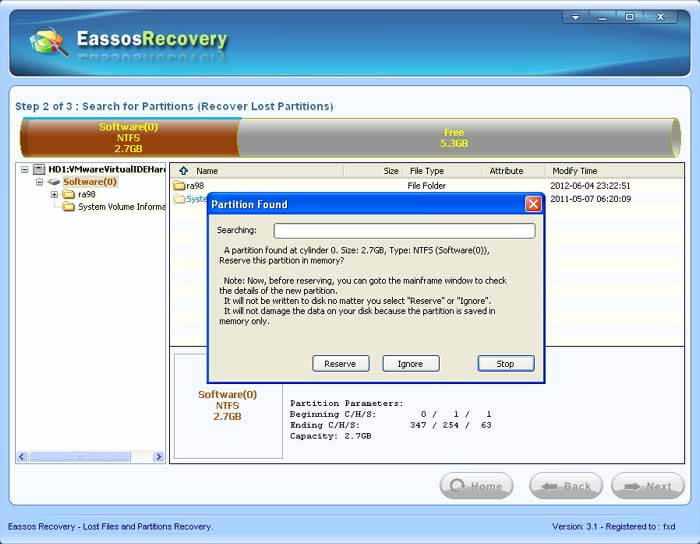Close the Partition Found dialog
This screenshot has height=544, width=700.
tap(533, 204)
